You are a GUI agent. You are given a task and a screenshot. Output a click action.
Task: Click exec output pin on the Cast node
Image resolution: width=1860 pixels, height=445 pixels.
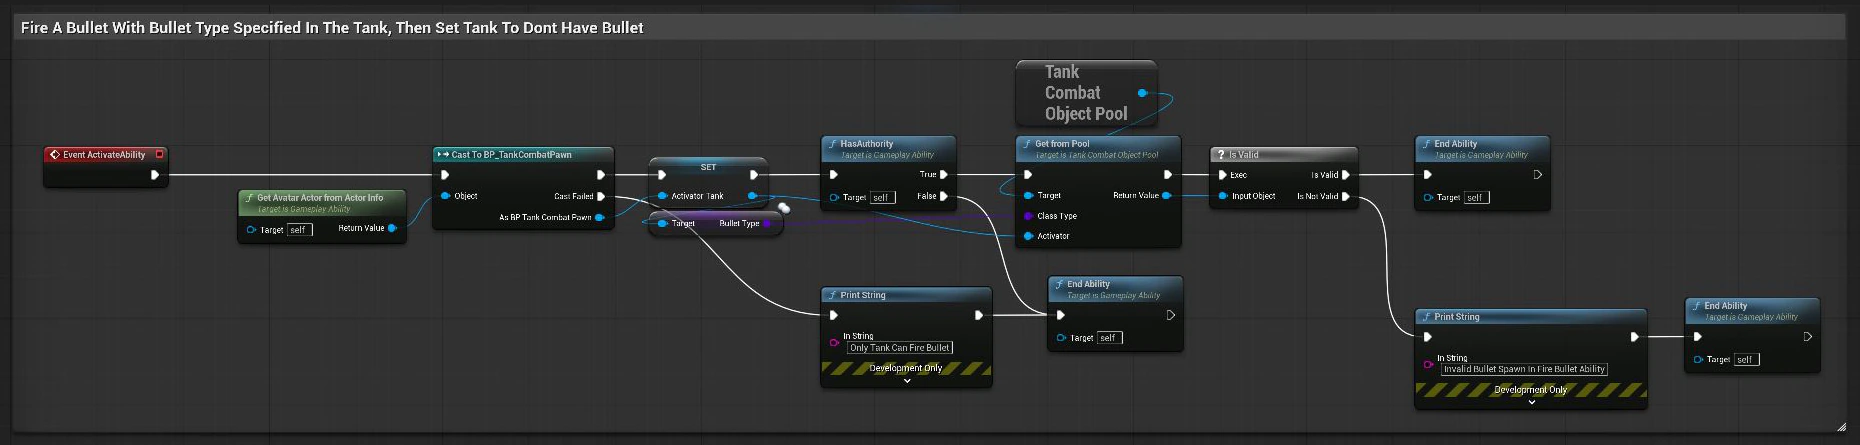tap(601, 175)
